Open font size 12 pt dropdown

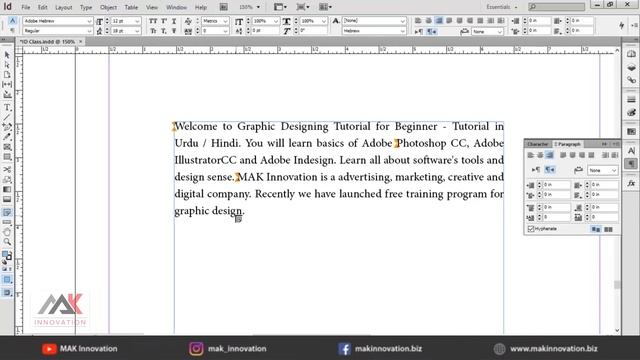(137, 21)
